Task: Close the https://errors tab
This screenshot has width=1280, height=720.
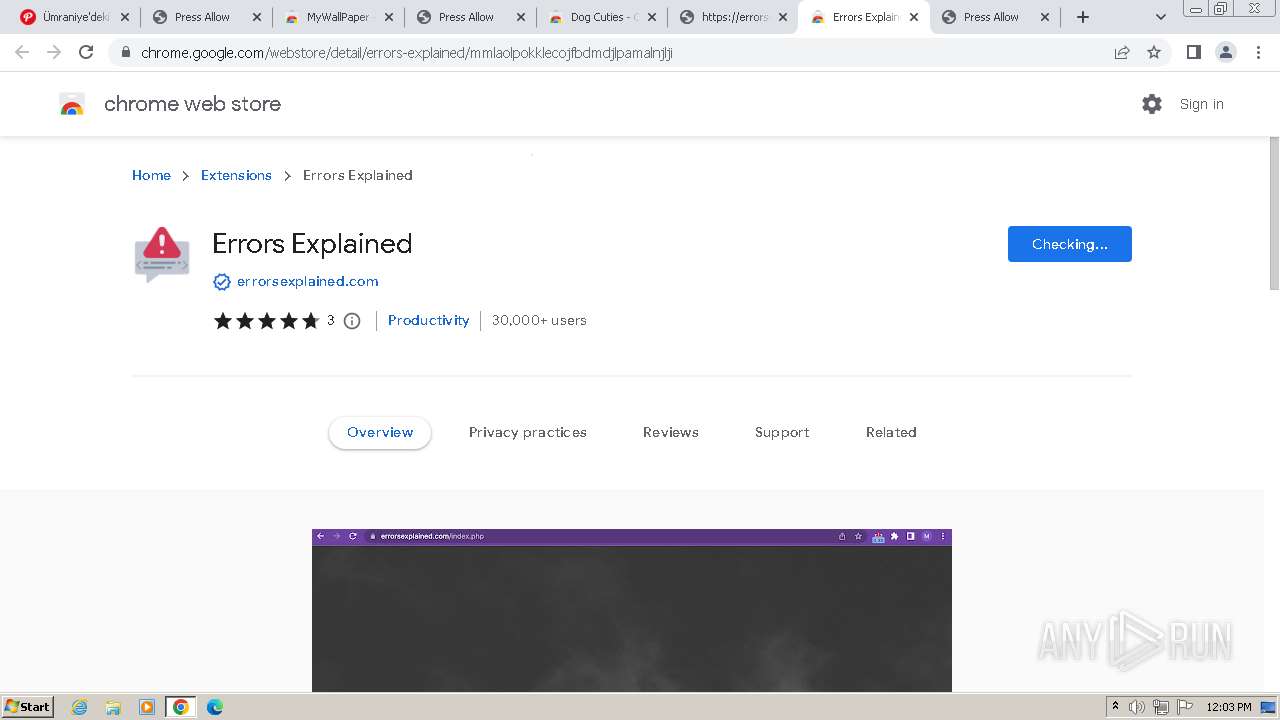Action: click(x=783, y=17)
